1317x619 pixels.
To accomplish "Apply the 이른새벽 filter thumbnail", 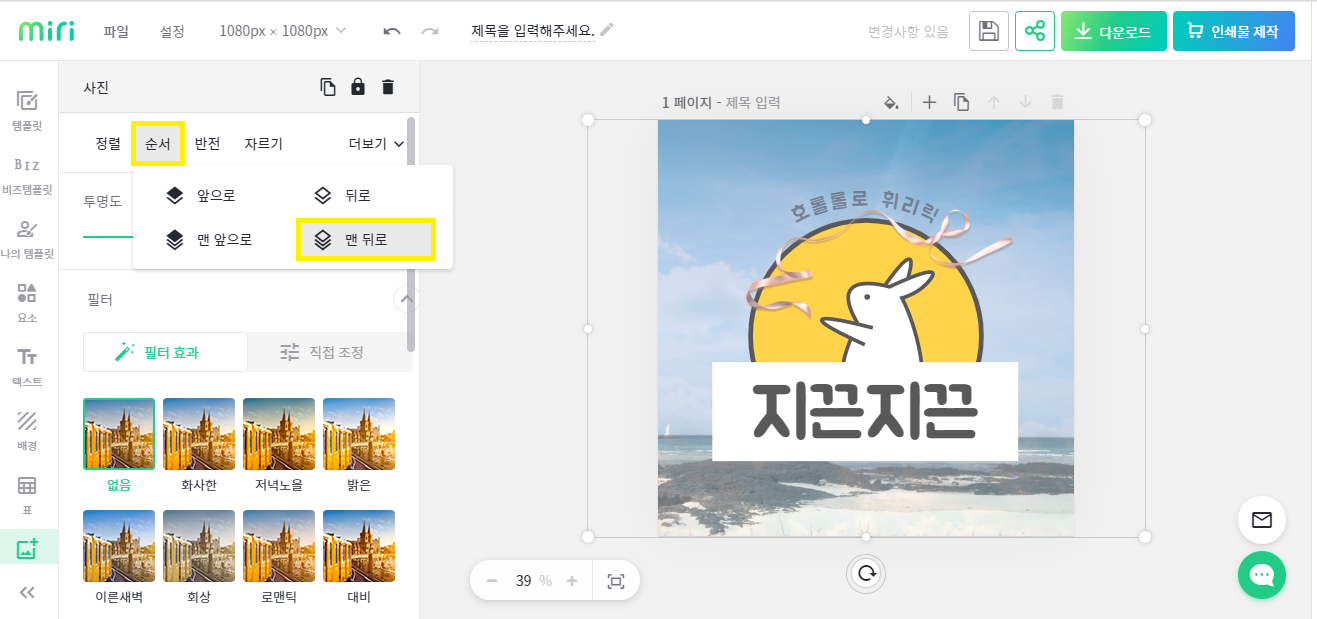I will 119,546.
